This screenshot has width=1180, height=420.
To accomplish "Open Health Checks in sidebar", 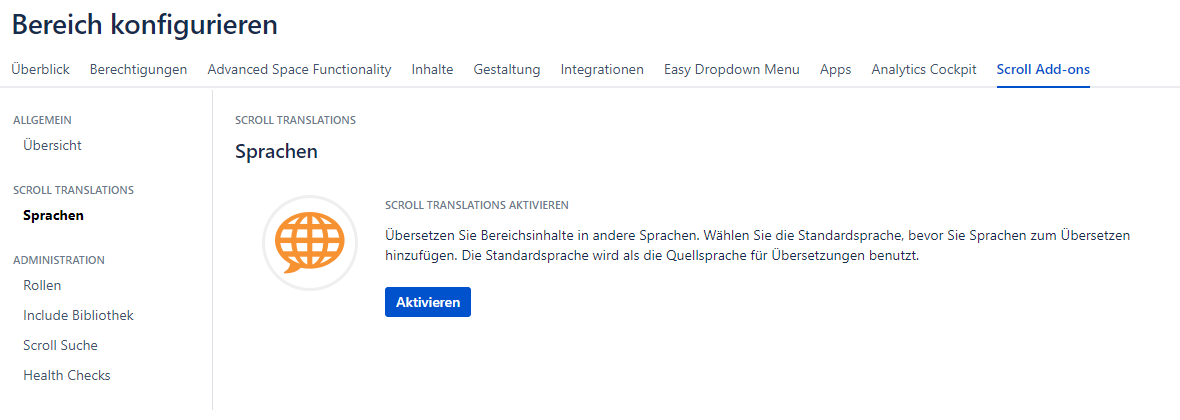I will click(67, 375).
